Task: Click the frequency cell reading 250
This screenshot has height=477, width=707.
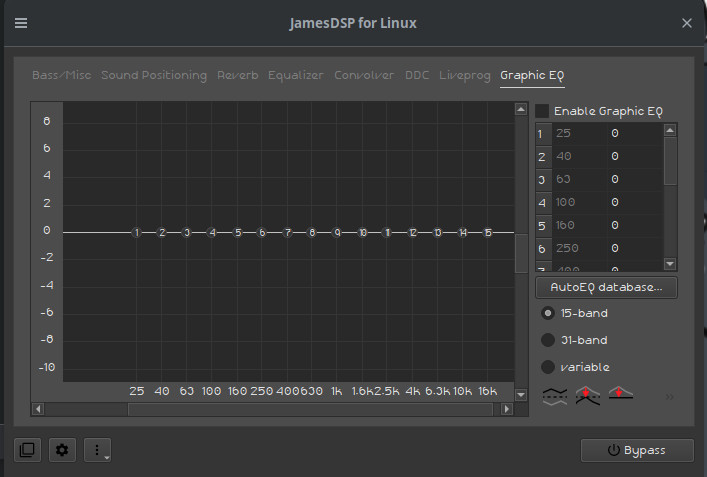Action: 579,248
